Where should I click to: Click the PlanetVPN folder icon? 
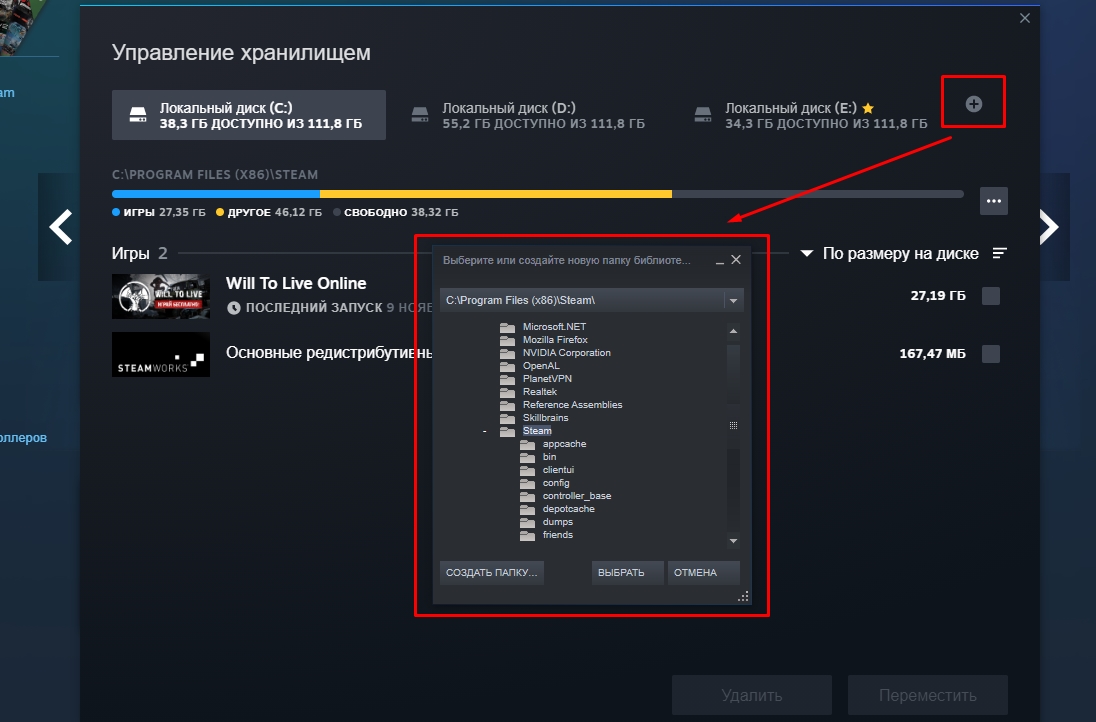tap(507, 380)
